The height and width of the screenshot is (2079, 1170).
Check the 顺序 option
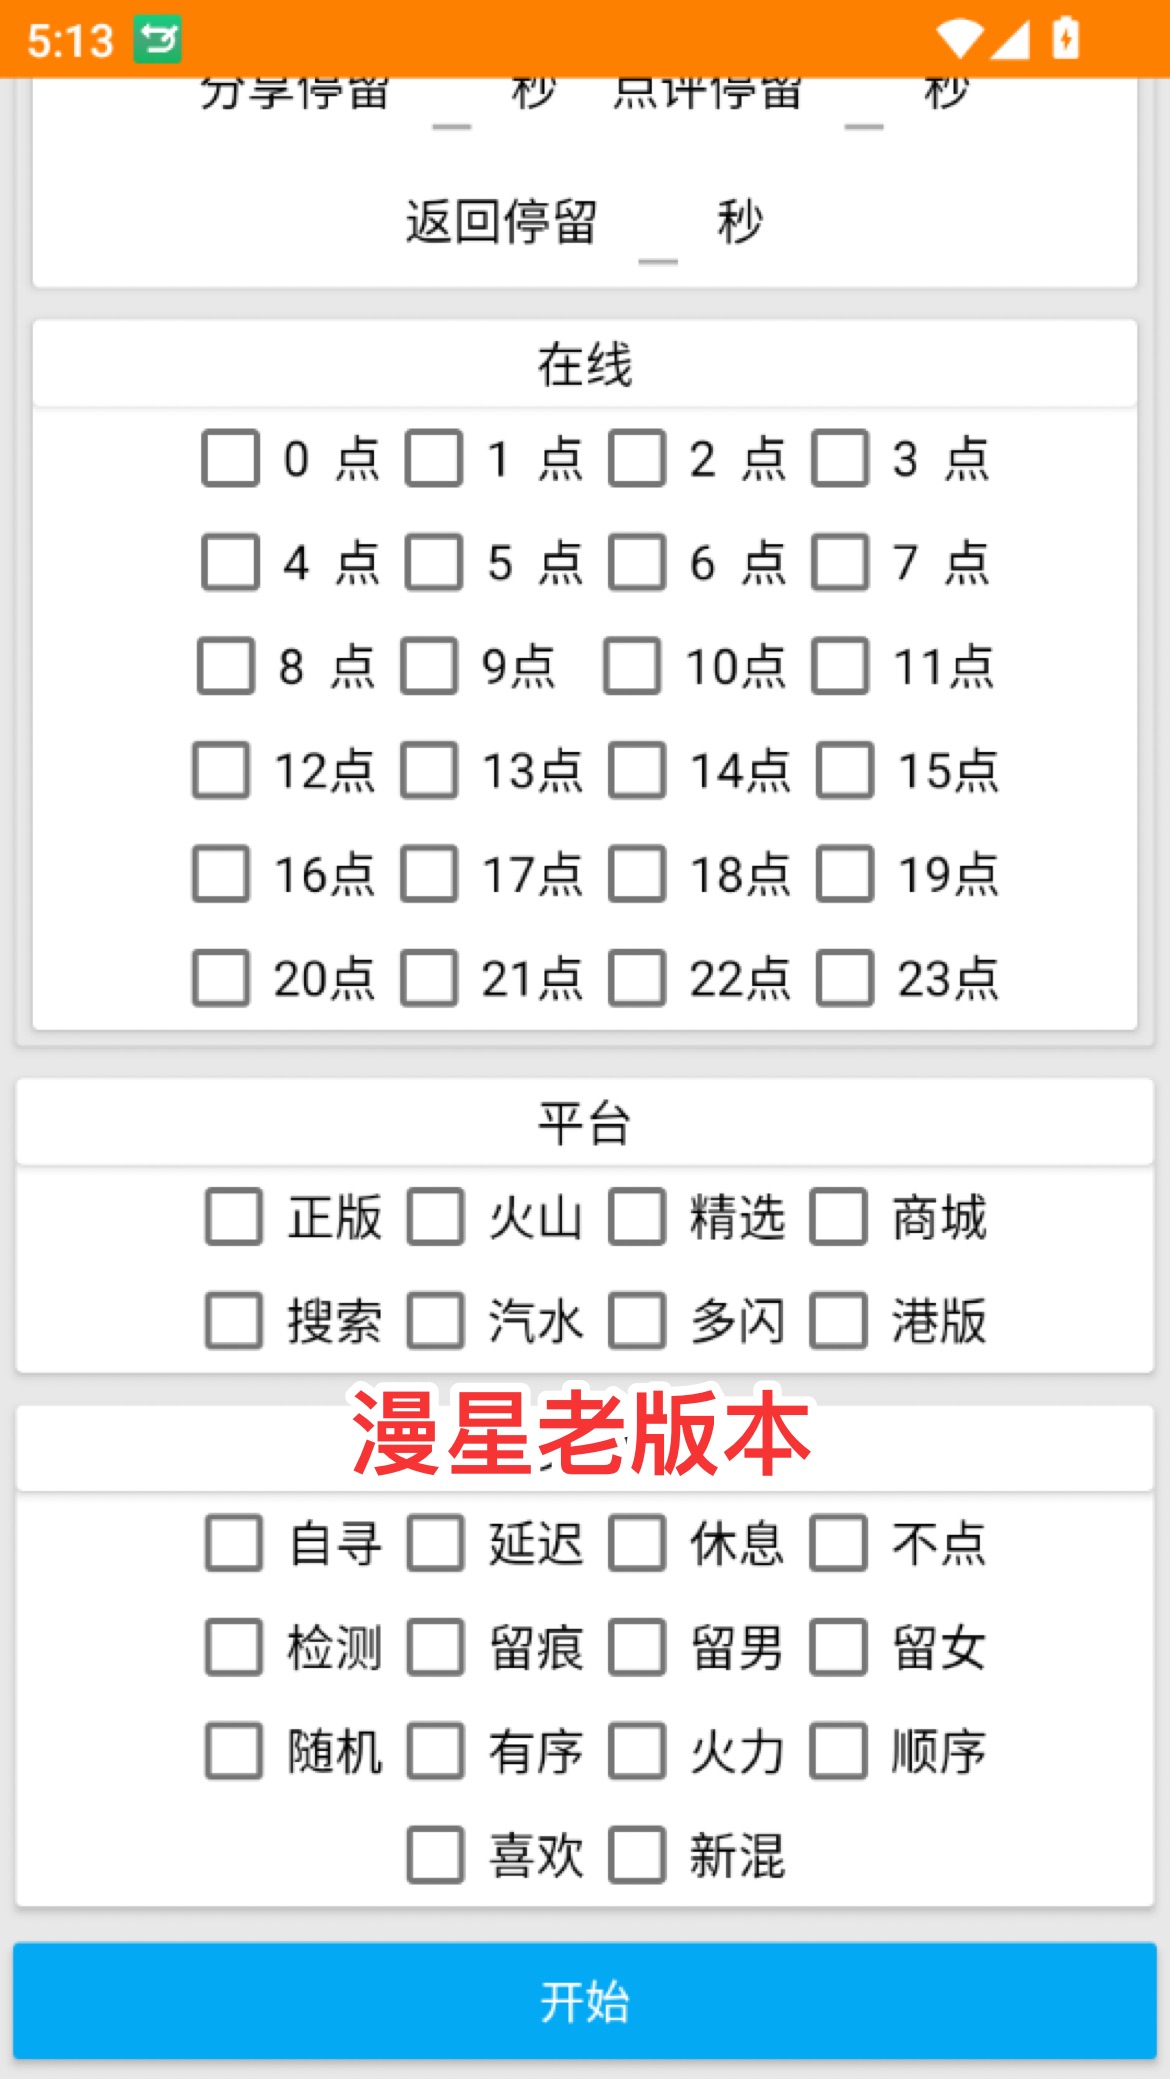pos(838,1751)
